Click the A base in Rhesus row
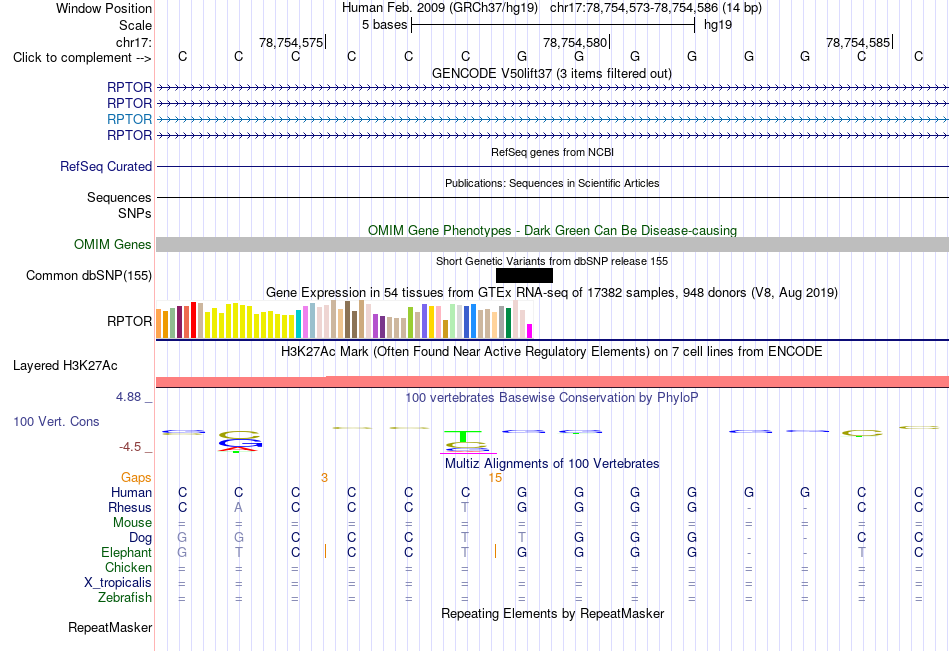This screenshot has height=651, width=950. (239, 507)
